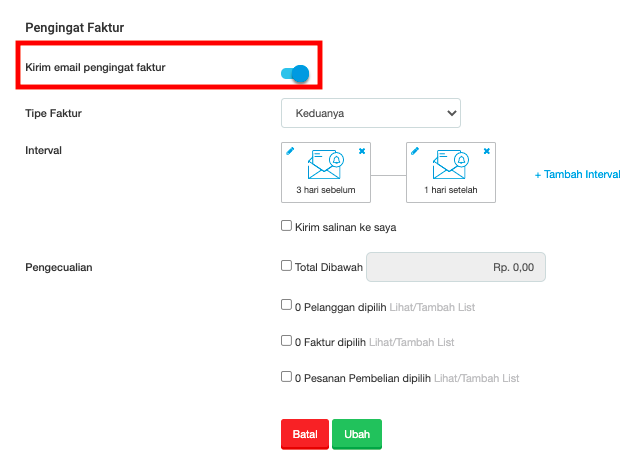Screen dimensions: 639x474
Task: Enable the 'Total Dibawah' checkbox
Action: [286, 266]
